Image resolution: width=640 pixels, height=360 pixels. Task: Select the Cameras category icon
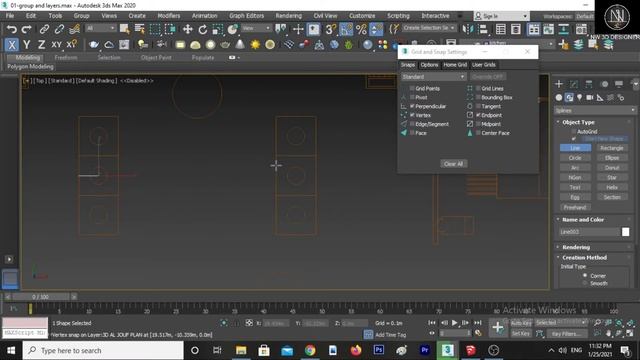[x=590, y=98]
